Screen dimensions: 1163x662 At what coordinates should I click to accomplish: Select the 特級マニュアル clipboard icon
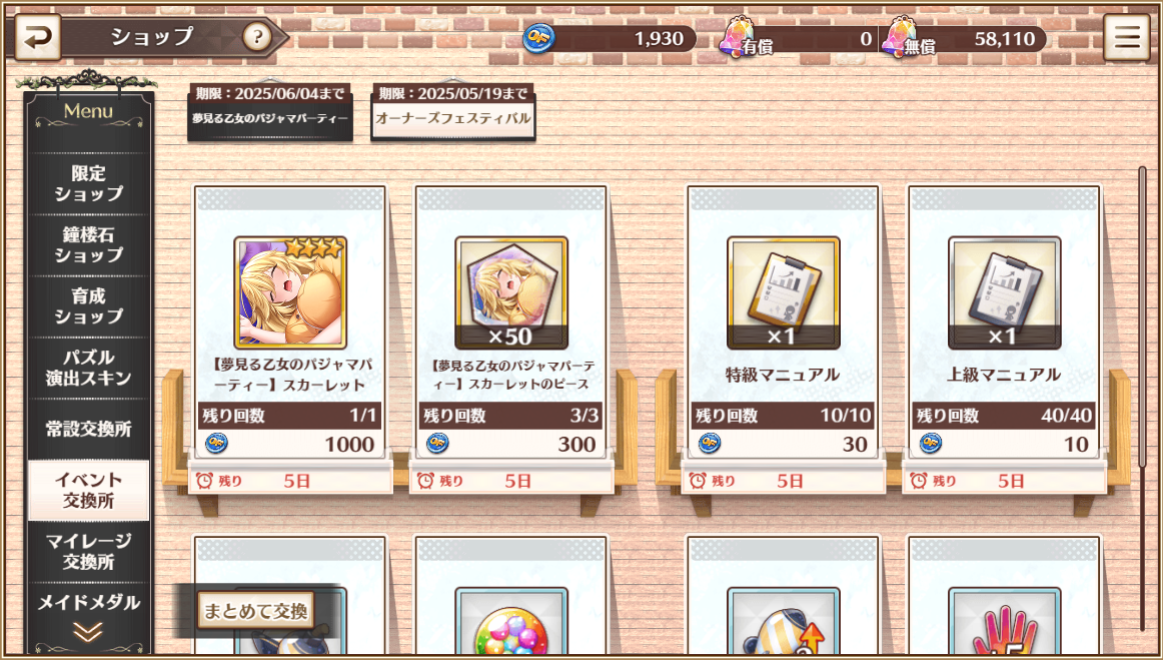(783, 293)
